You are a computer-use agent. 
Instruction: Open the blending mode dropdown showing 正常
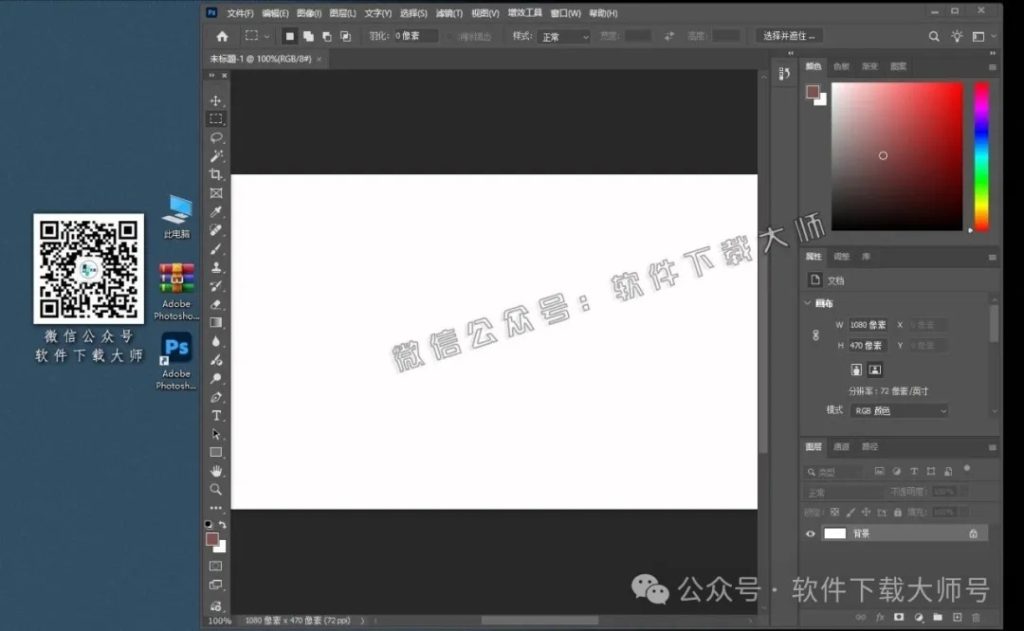[830, 491]
